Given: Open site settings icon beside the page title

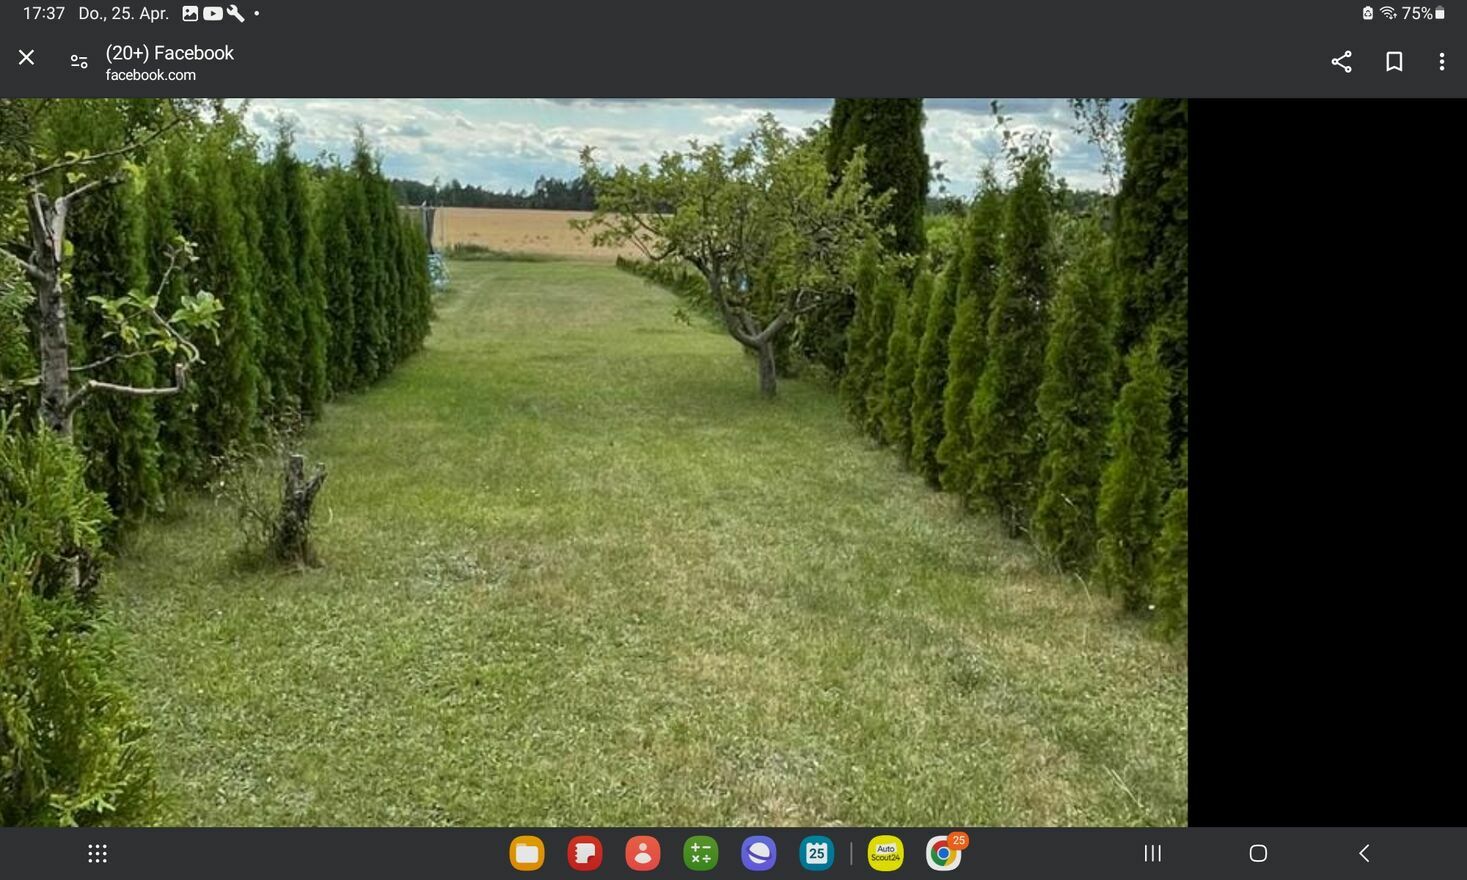Looking at the screenshot, I should click(x=79, y=61).
